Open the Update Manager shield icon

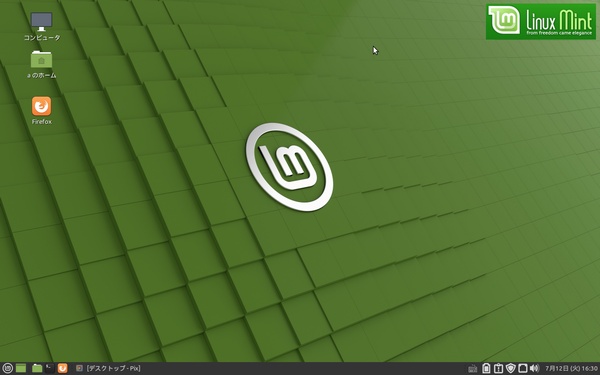[x=510, y=368]
